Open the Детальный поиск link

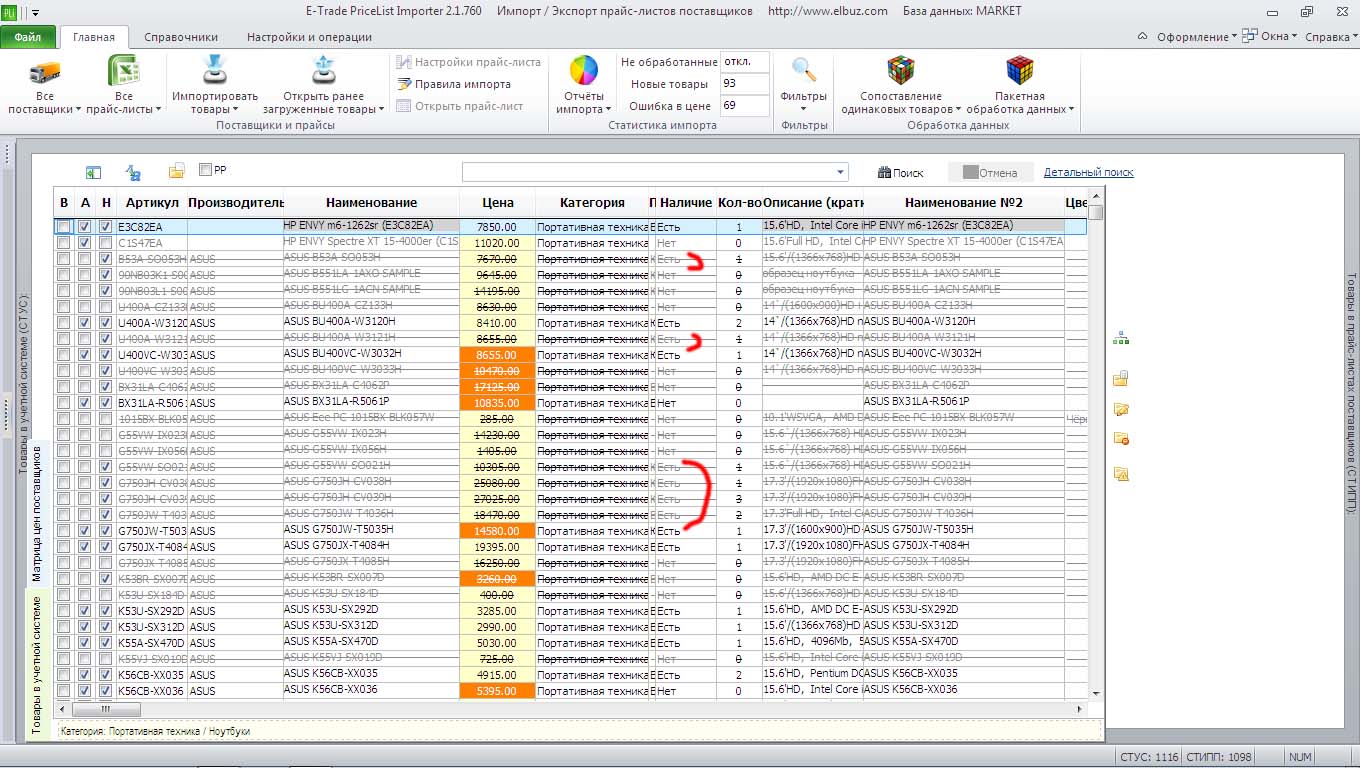(x=1088, y=172)
